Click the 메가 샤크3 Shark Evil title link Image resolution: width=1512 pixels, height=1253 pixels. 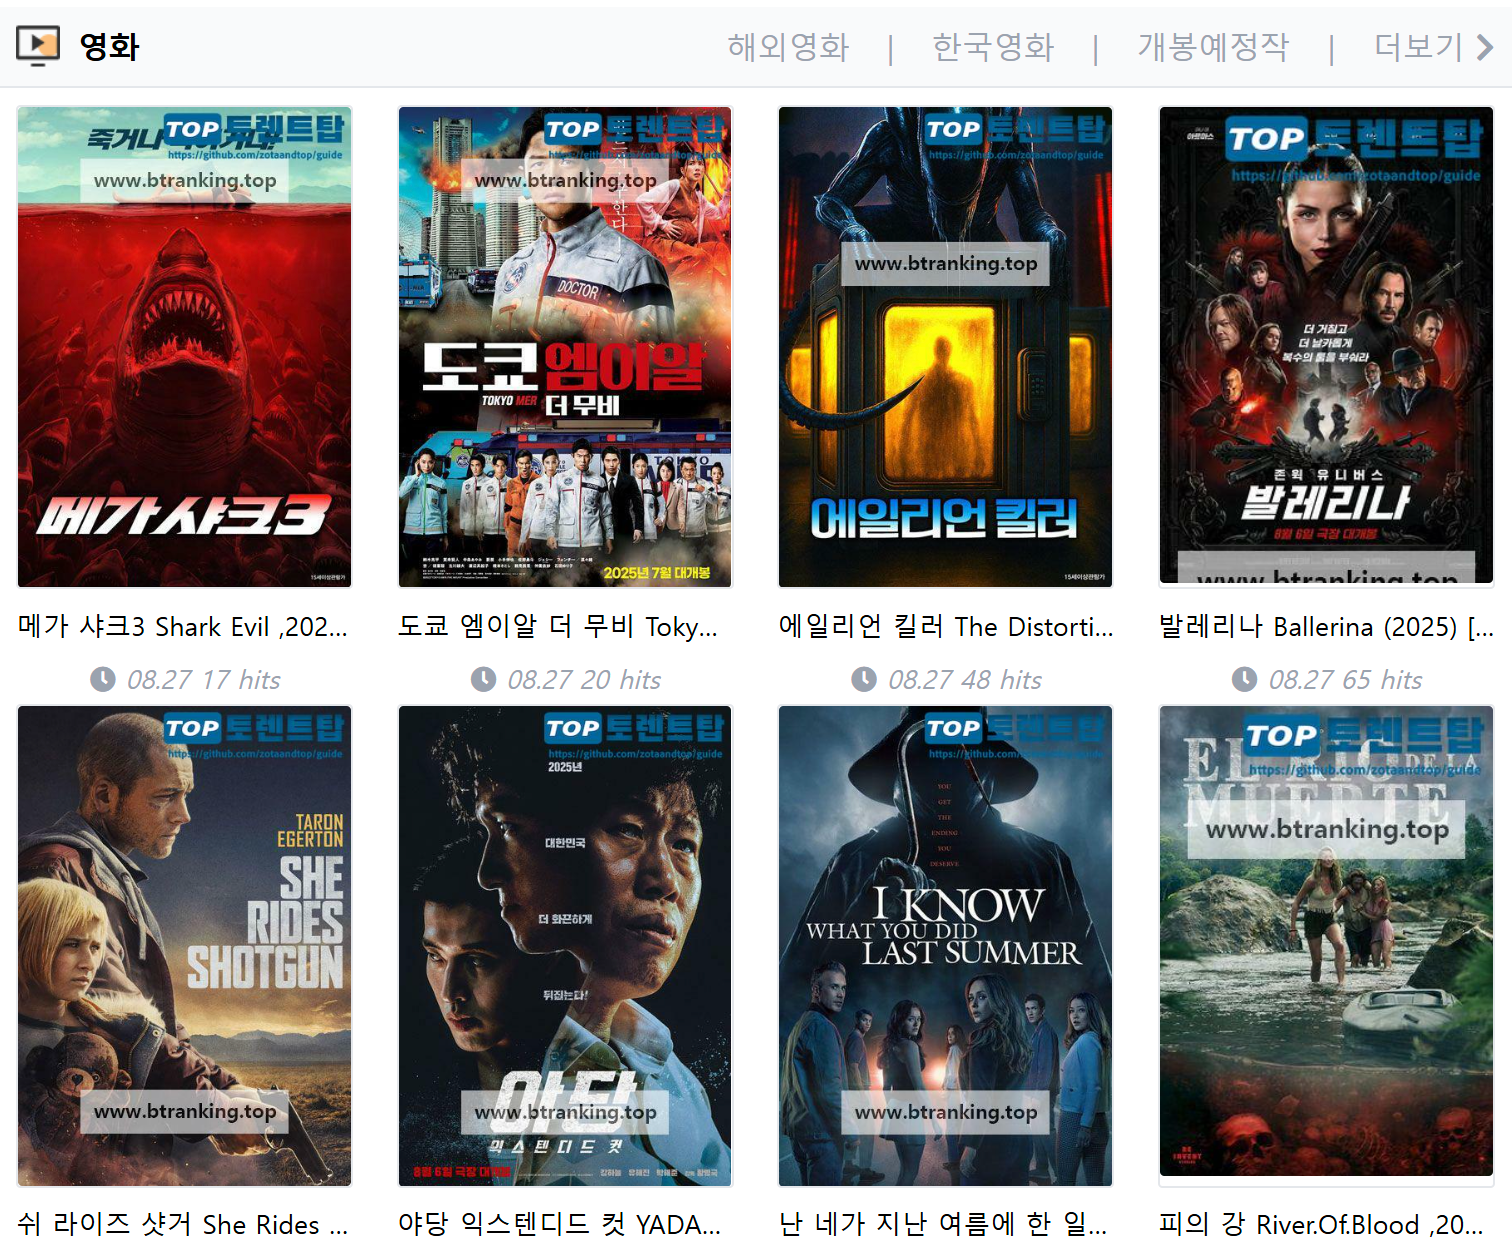(x=183, y=627)
